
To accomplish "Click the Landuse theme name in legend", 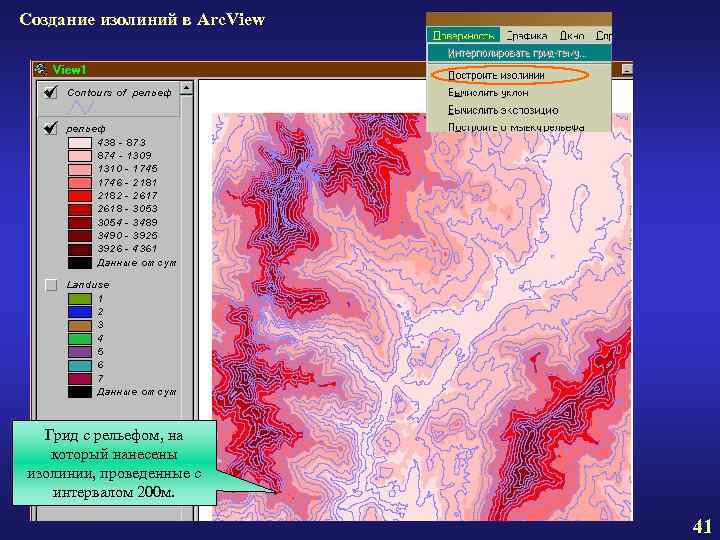I will 88,285.
